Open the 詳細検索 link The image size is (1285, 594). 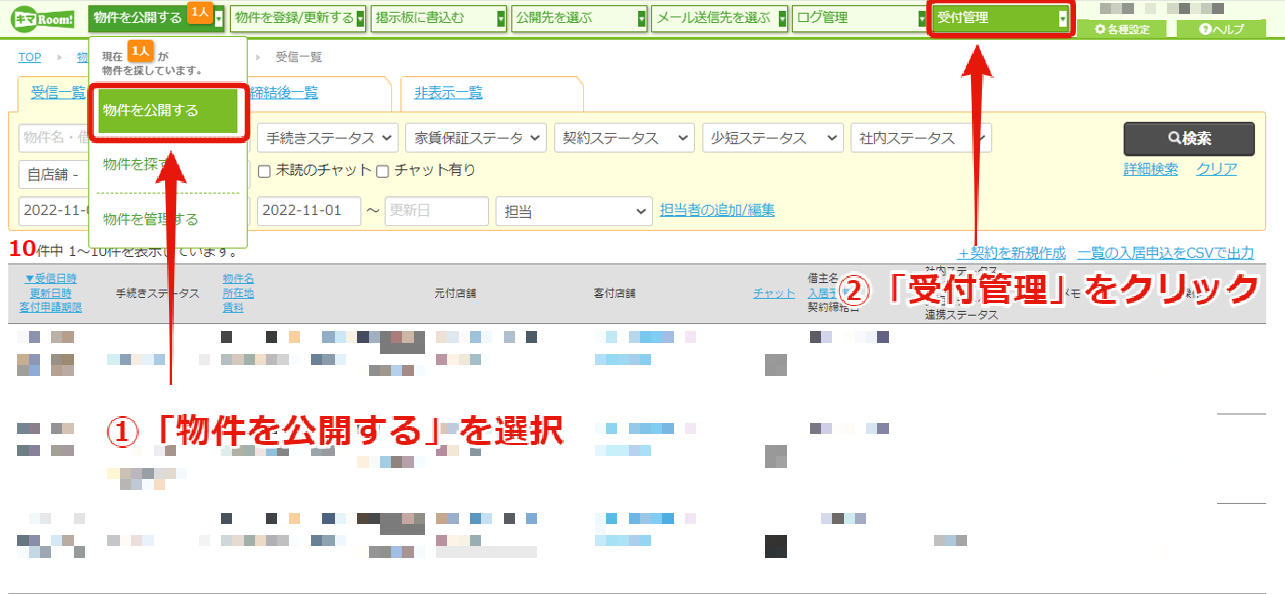click(x=1149, y=169)
